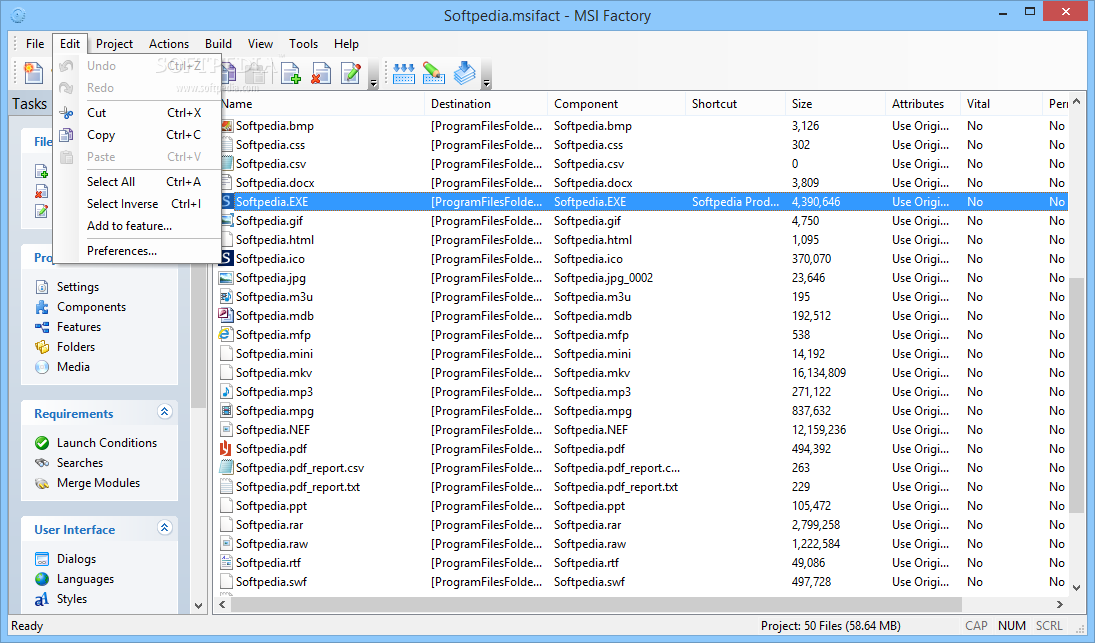Sort by the Destination column header
The image size is (1095, 643).
tap(486, 103)
